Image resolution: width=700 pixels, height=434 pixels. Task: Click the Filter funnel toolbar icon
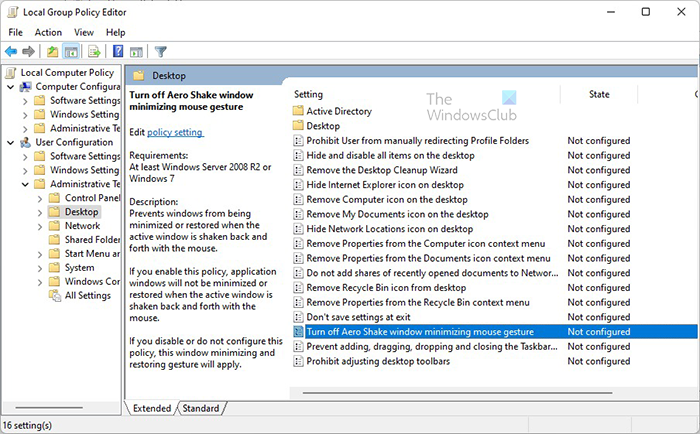[161, 52]
